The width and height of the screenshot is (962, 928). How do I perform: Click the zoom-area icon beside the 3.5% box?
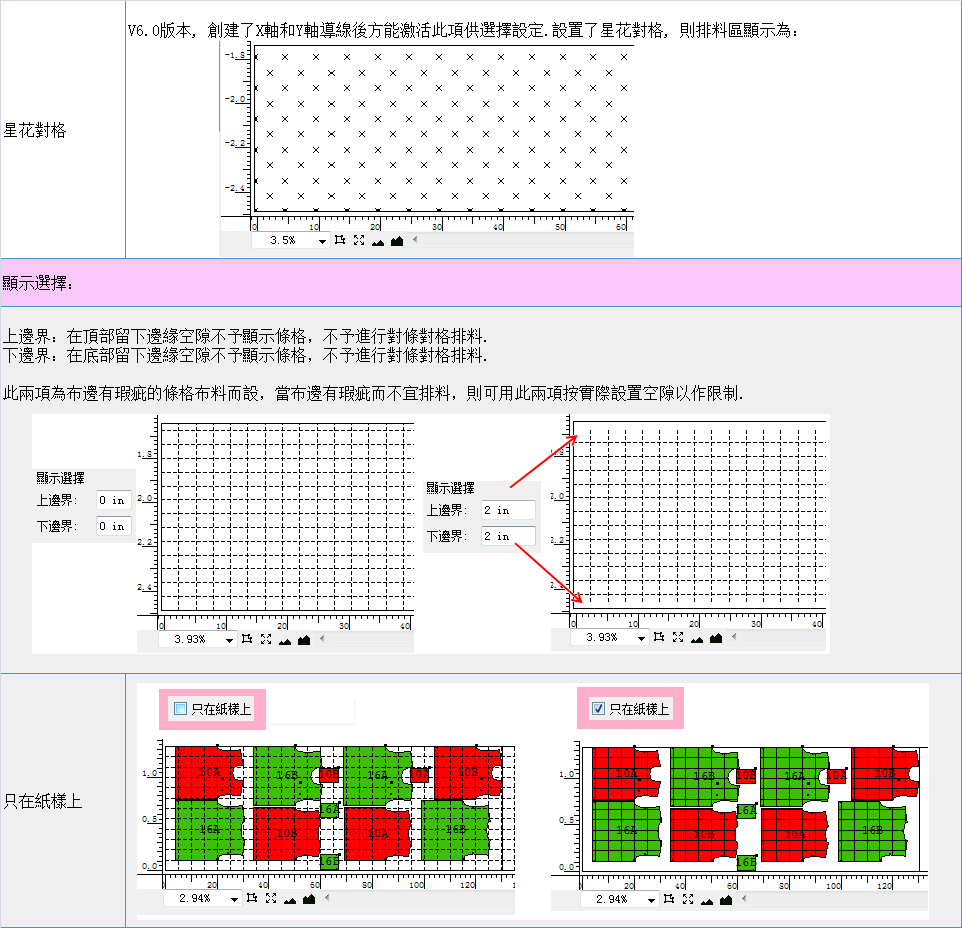click(340, 241)
